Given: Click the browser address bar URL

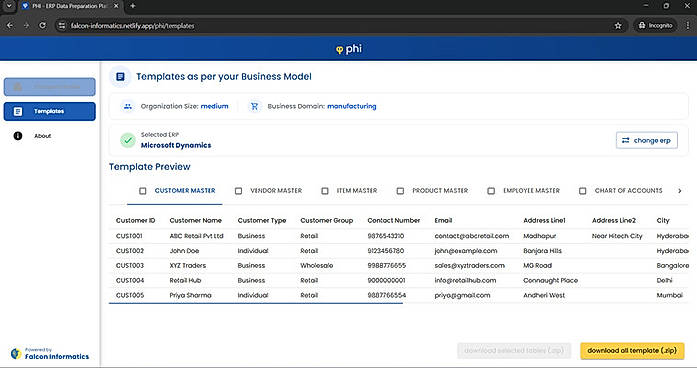Looking at the screenshot, I should pyautogui.click(x=132, y=26).
